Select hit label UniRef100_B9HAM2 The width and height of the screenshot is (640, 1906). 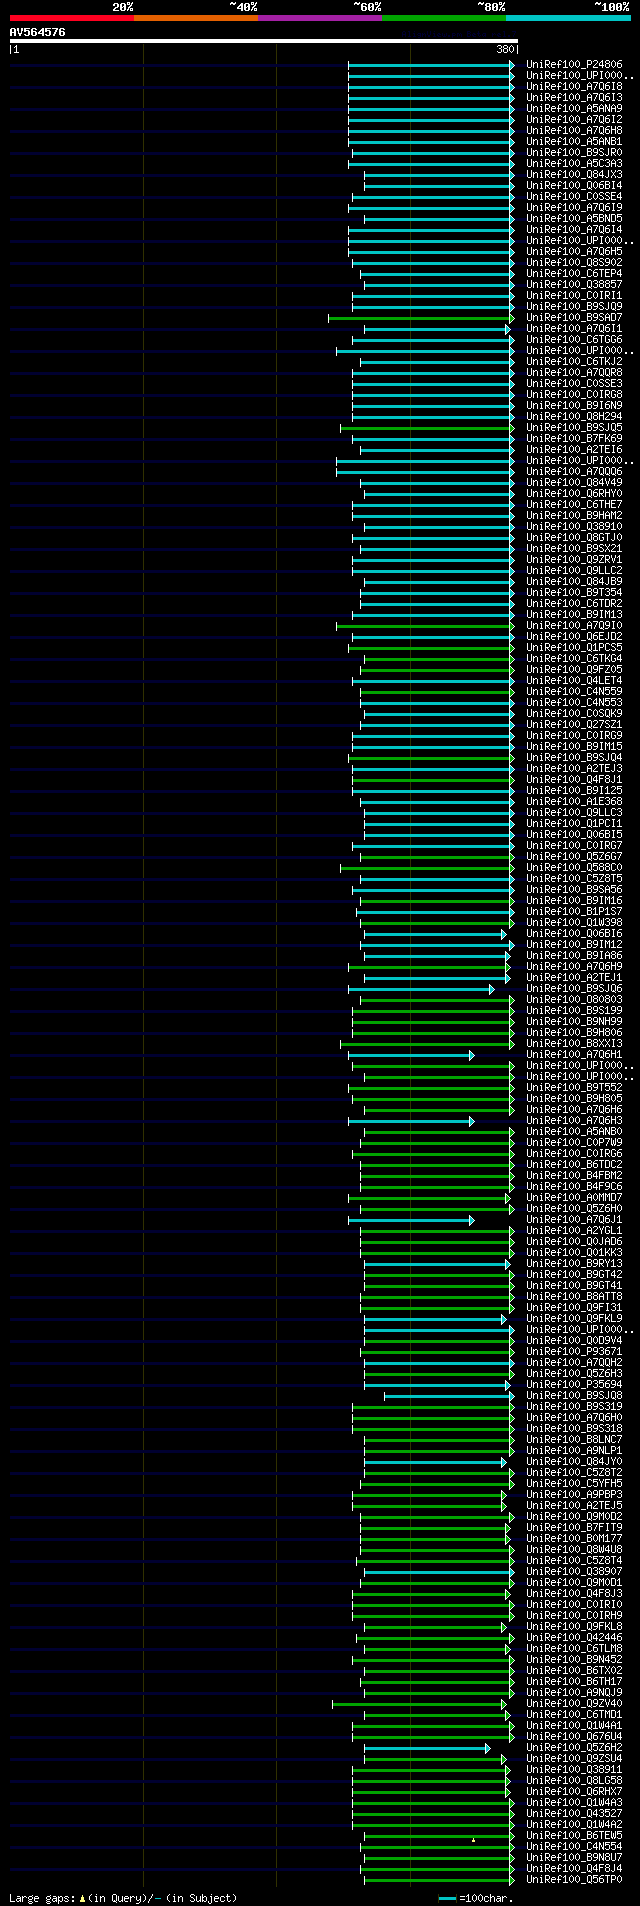(574, 516)
